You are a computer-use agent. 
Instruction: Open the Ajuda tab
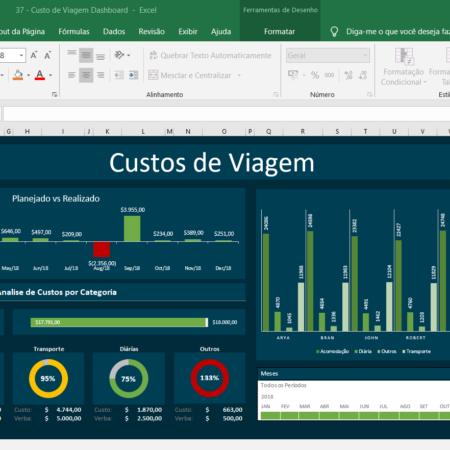pyautogui.click(x=221, y=32)
